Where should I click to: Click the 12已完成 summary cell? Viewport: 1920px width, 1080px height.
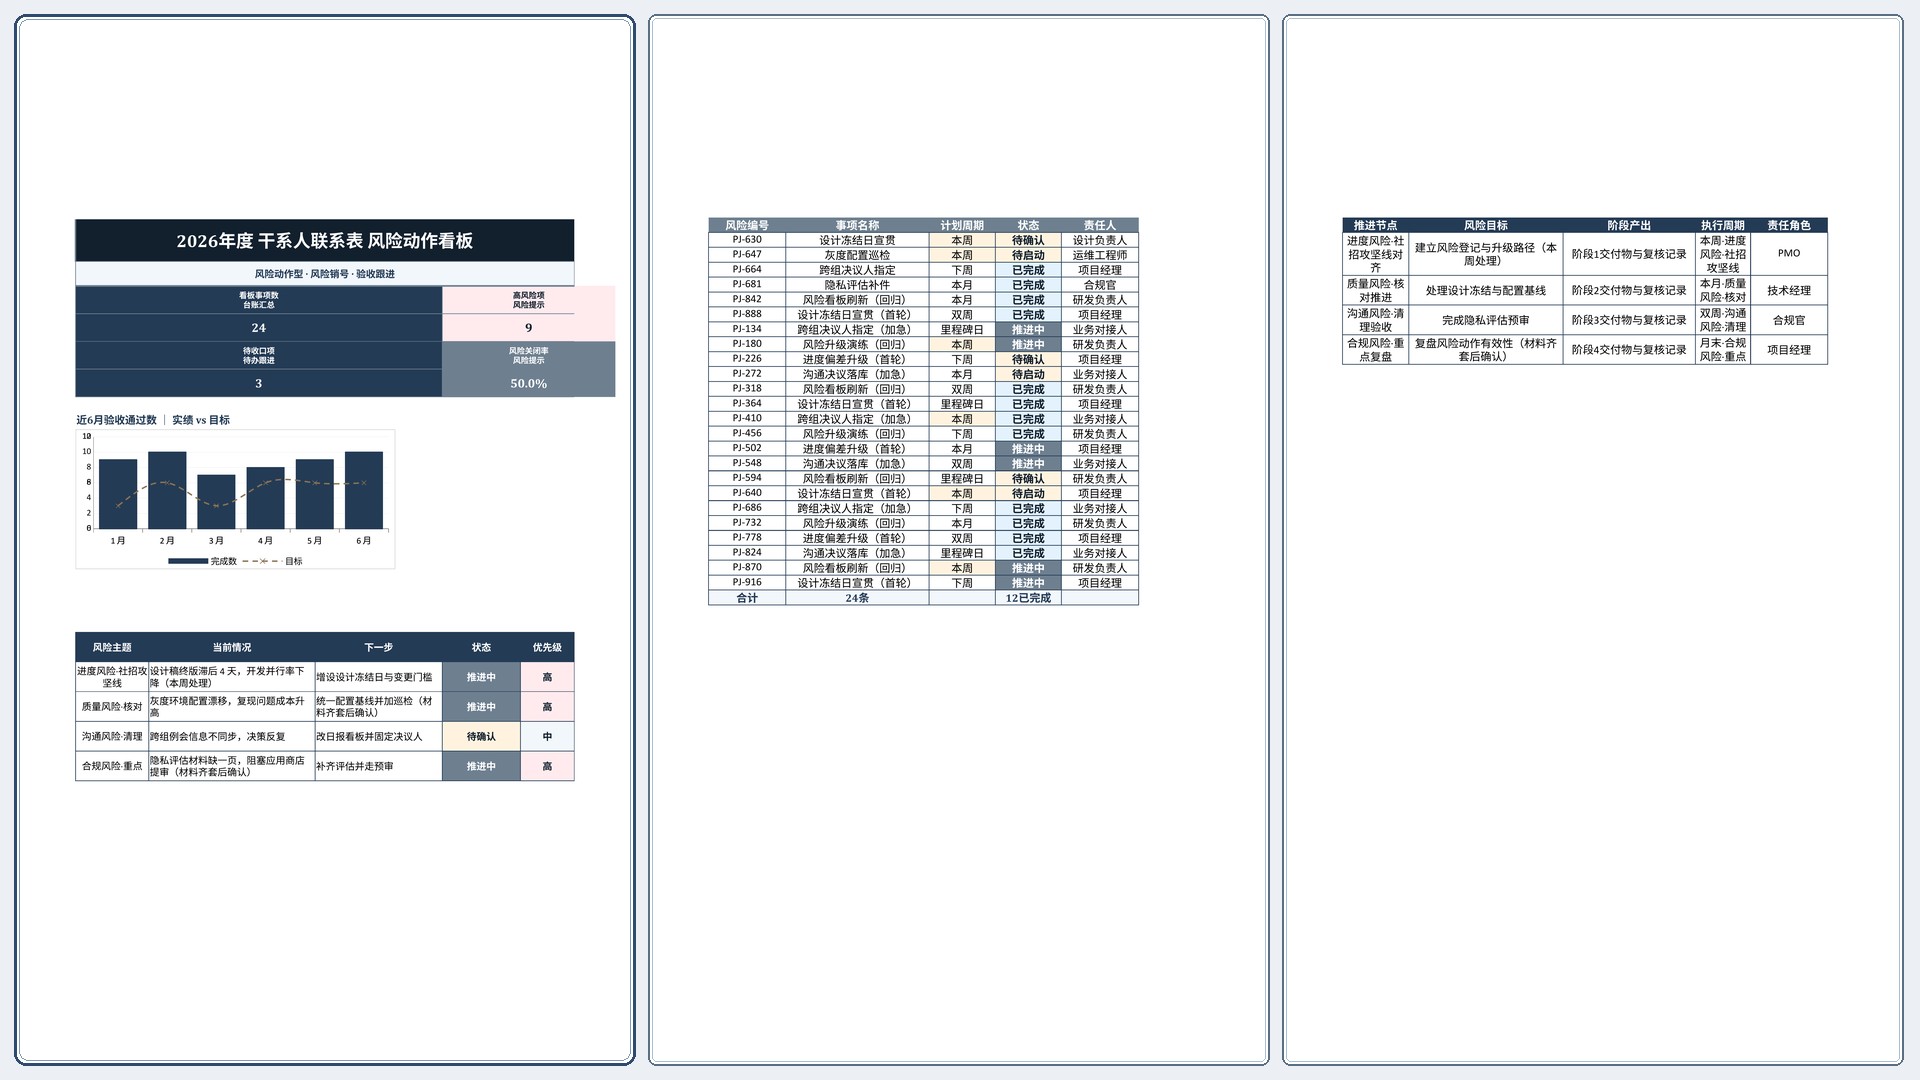[1028, 598]
